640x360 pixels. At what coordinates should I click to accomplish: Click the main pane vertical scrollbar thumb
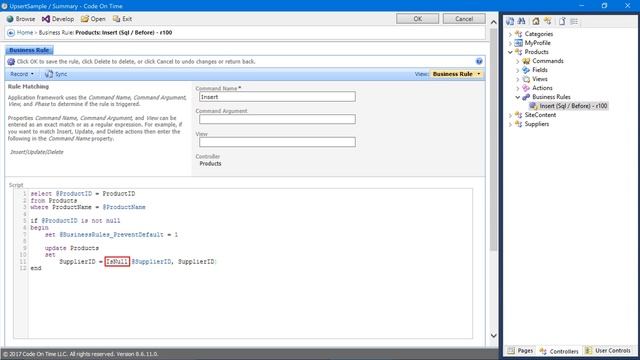tap(493, 139)
